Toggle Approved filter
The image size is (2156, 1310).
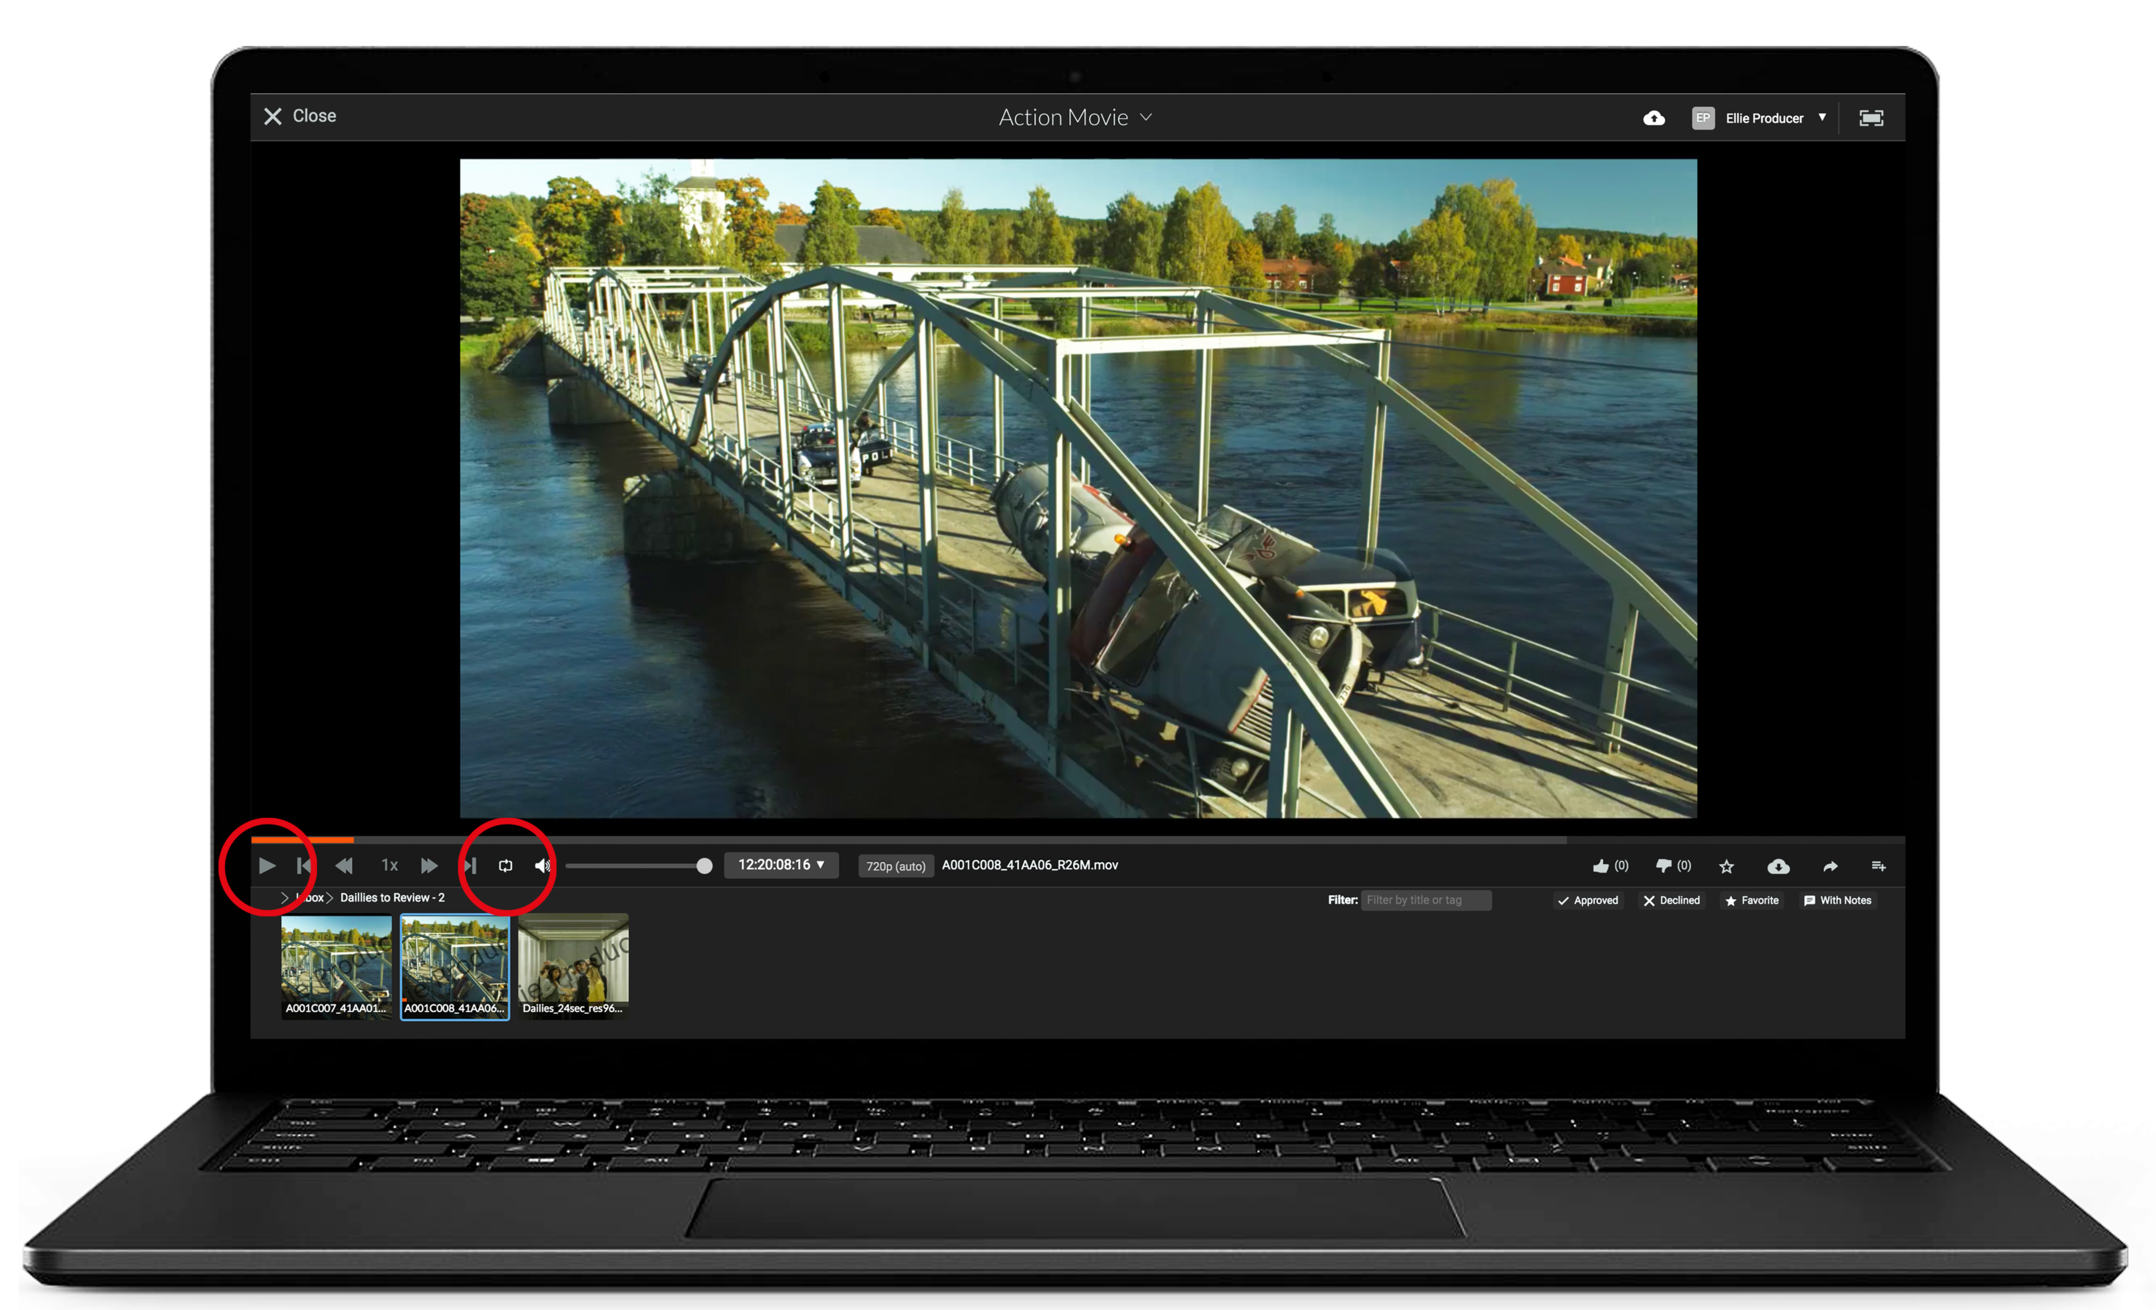1587,901
